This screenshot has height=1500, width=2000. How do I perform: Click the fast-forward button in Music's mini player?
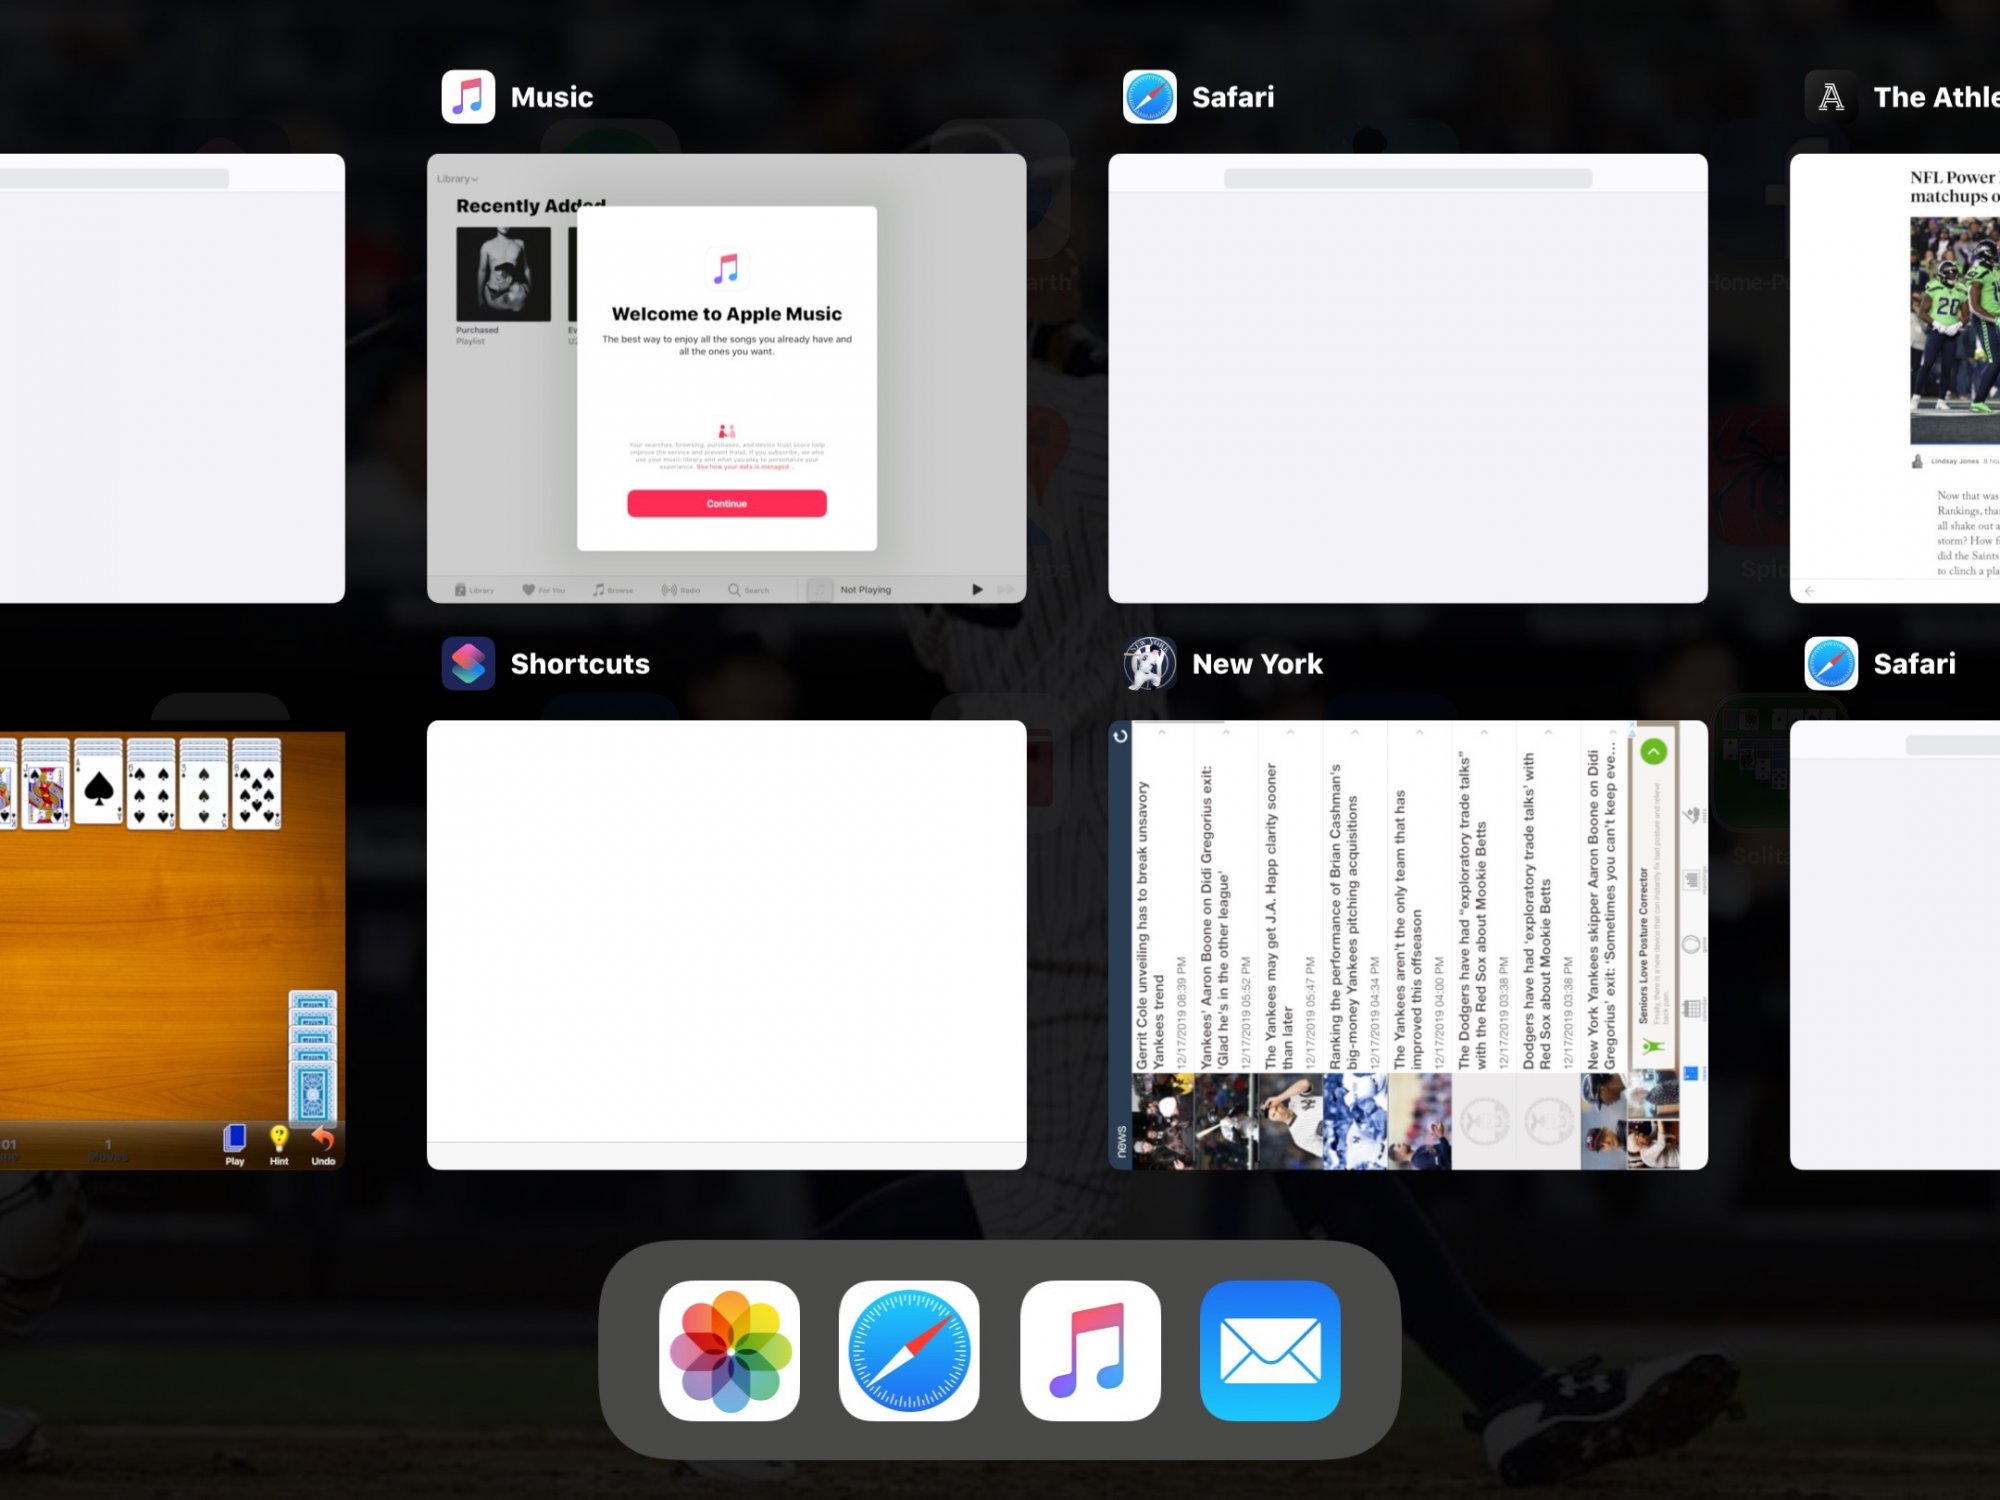click(1006, 590)
